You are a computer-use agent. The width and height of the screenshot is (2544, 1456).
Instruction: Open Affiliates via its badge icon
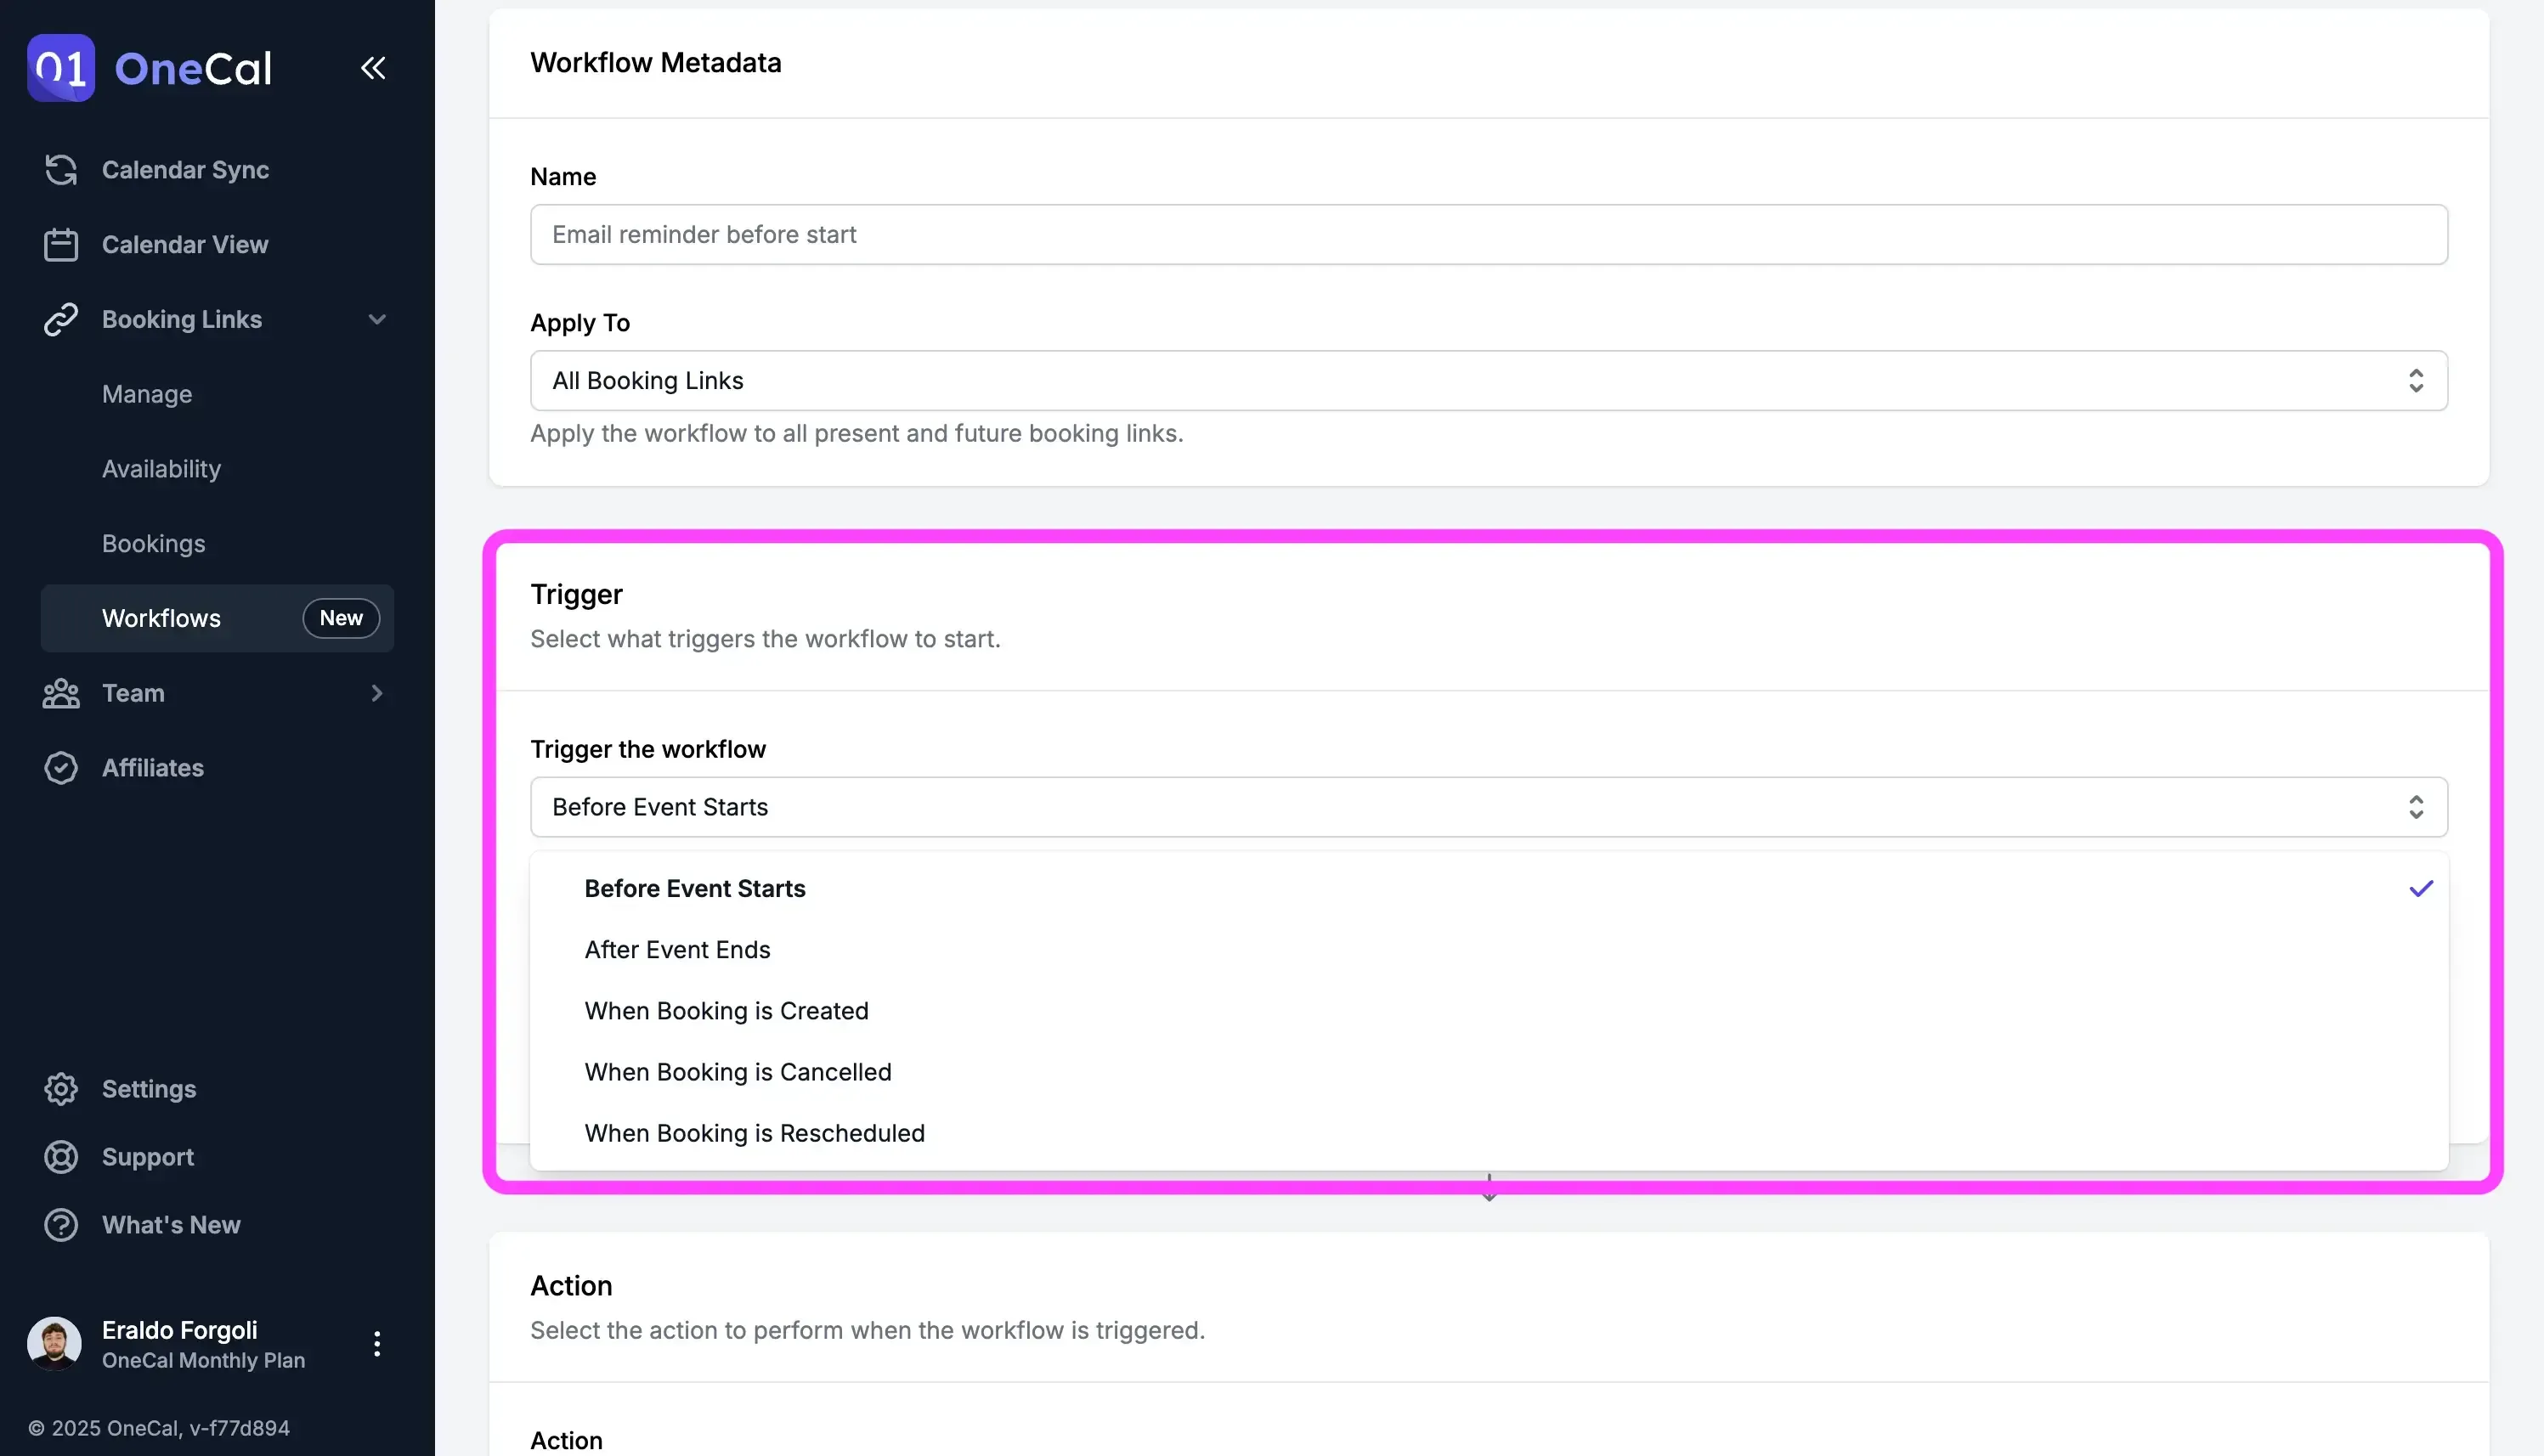[61, 768]
